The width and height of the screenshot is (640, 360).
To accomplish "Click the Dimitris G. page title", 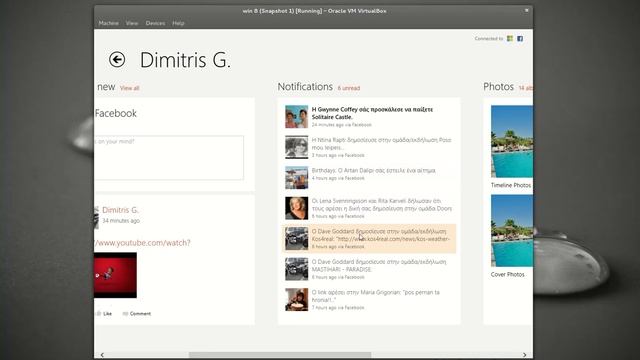I will click(185, 60).
